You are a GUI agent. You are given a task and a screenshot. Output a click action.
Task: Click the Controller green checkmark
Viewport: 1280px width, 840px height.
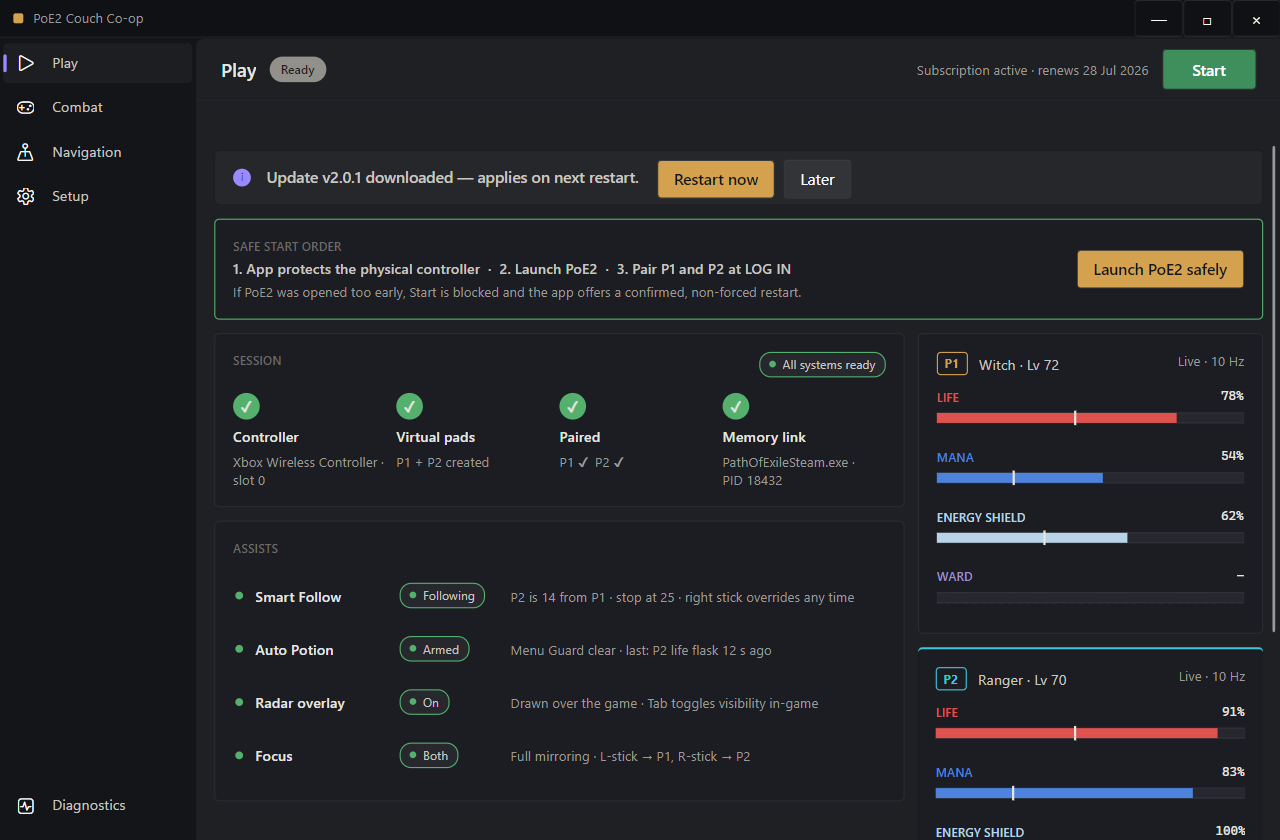(x=246, y=406)
